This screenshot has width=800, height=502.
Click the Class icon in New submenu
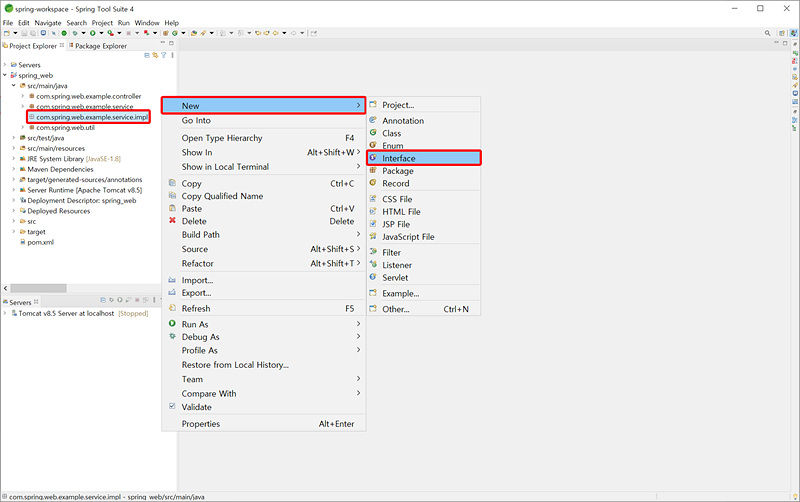tap(373, 133)
